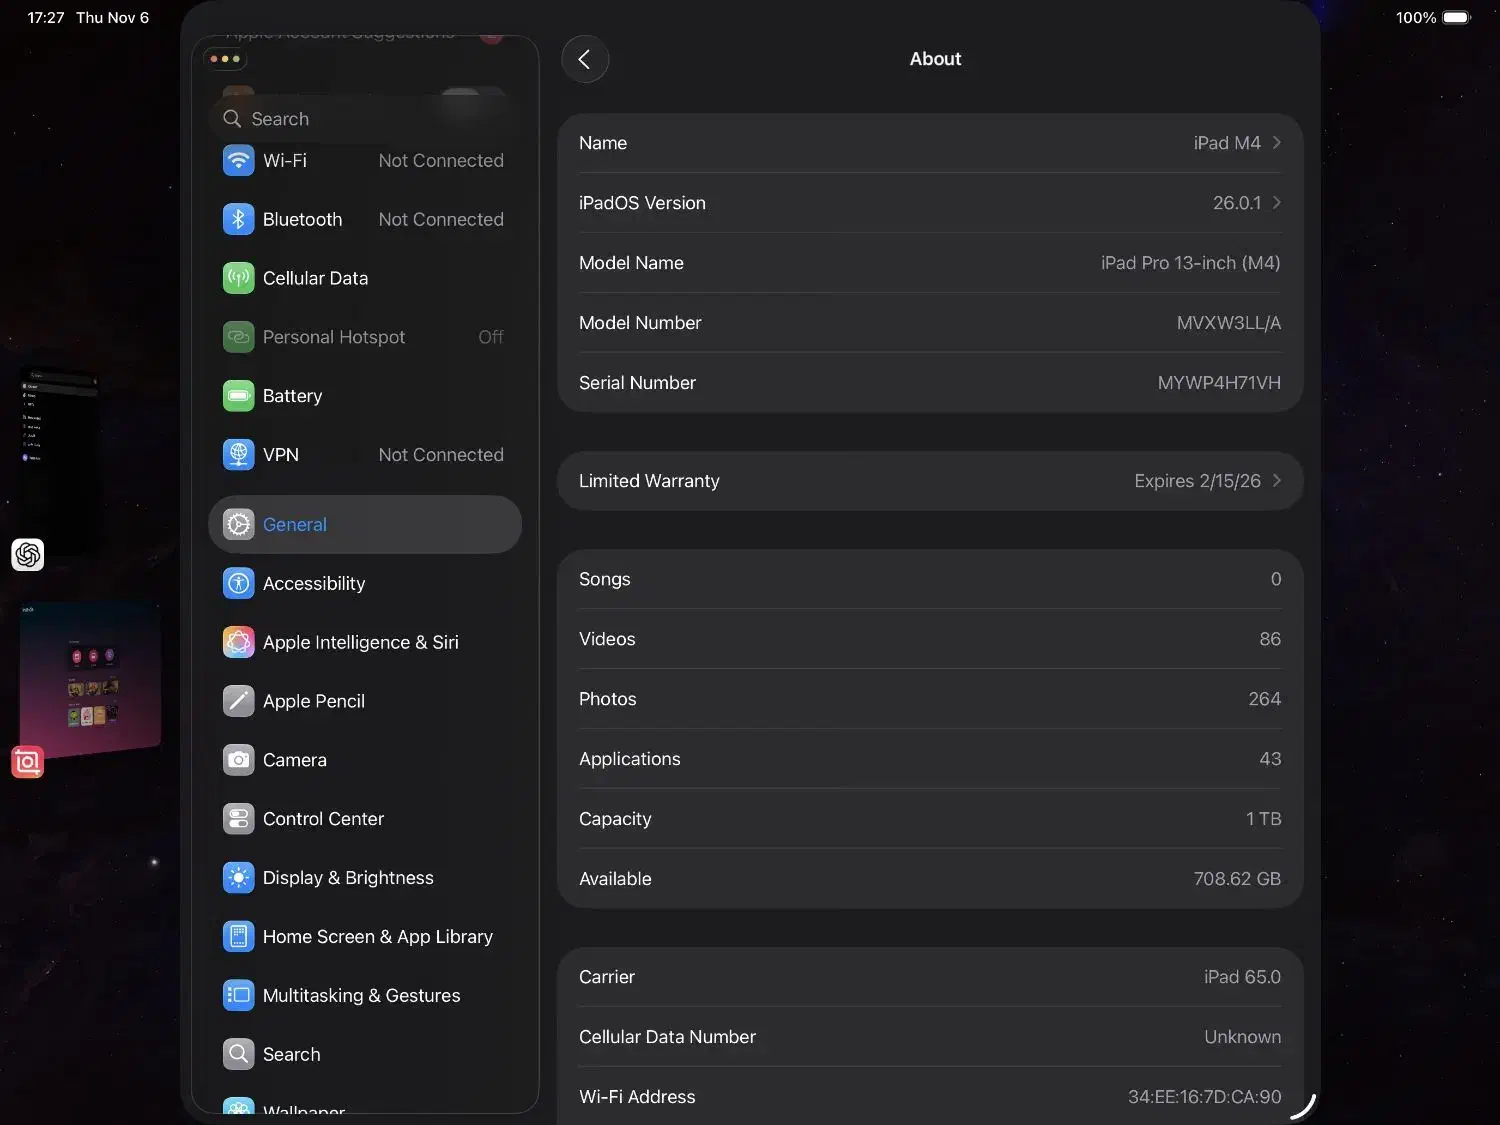This screenshot has height=1125, width=1500.
Task: Expand iPadOS Version details chevron
Action: (1276, 203)
